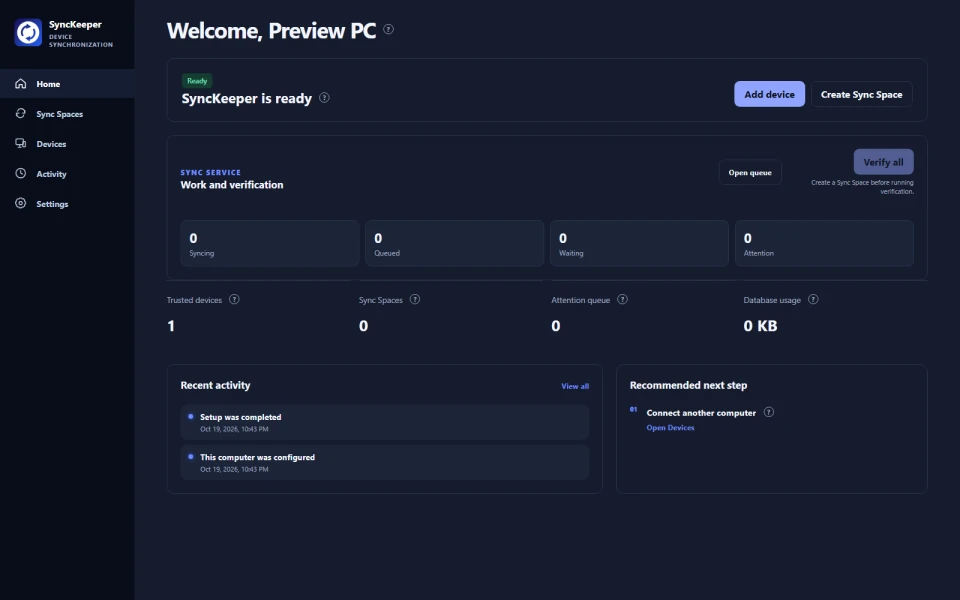Open help icon next to Sync Spaces stat

coord(414,299)
